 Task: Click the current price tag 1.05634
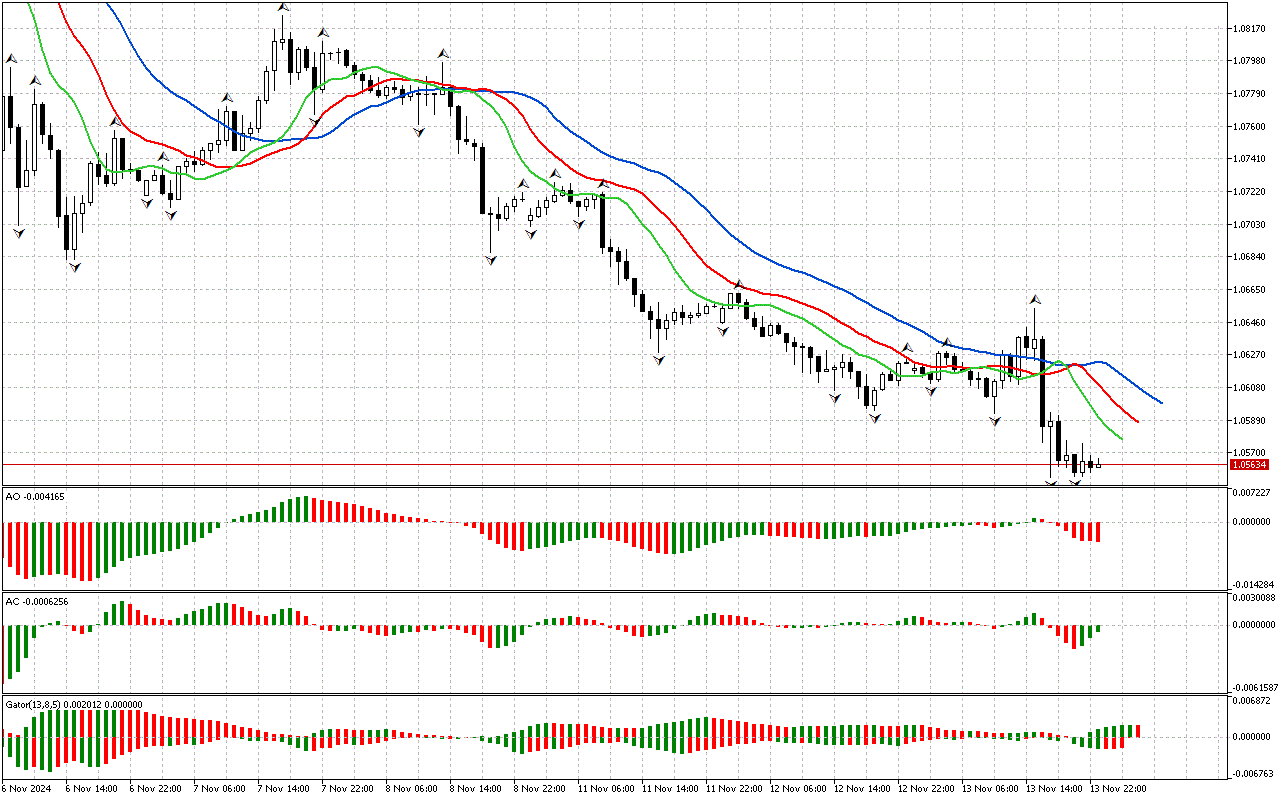1250,465
